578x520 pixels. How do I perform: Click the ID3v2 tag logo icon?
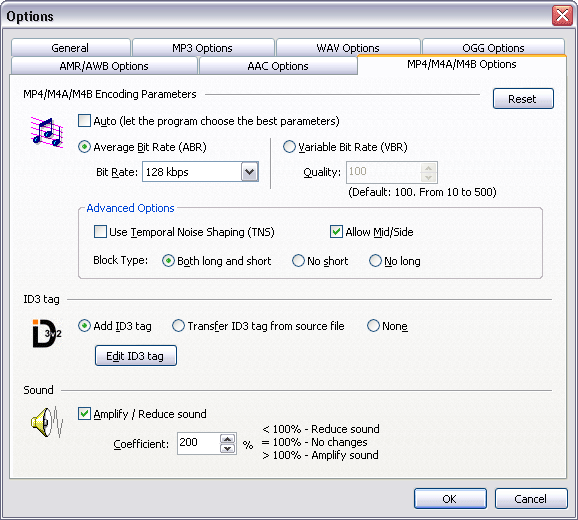pos(47,333)
